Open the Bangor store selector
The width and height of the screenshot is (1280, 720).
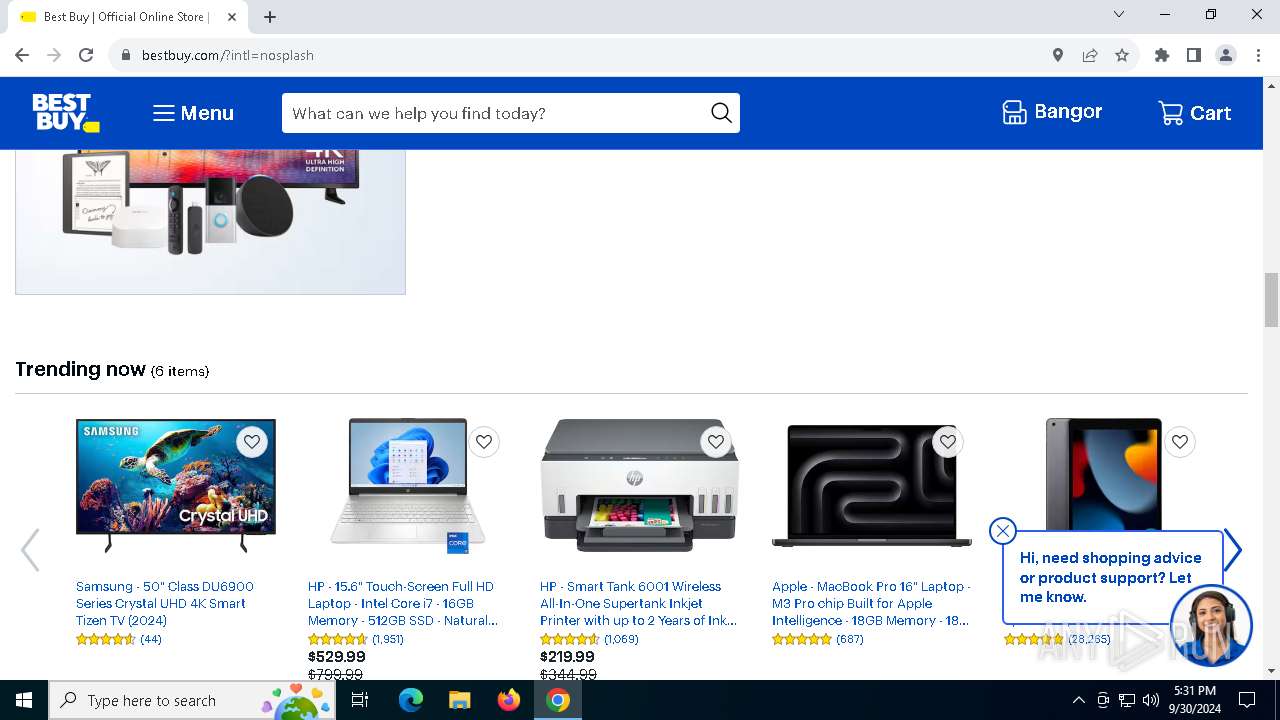(x=1052, y=112)
